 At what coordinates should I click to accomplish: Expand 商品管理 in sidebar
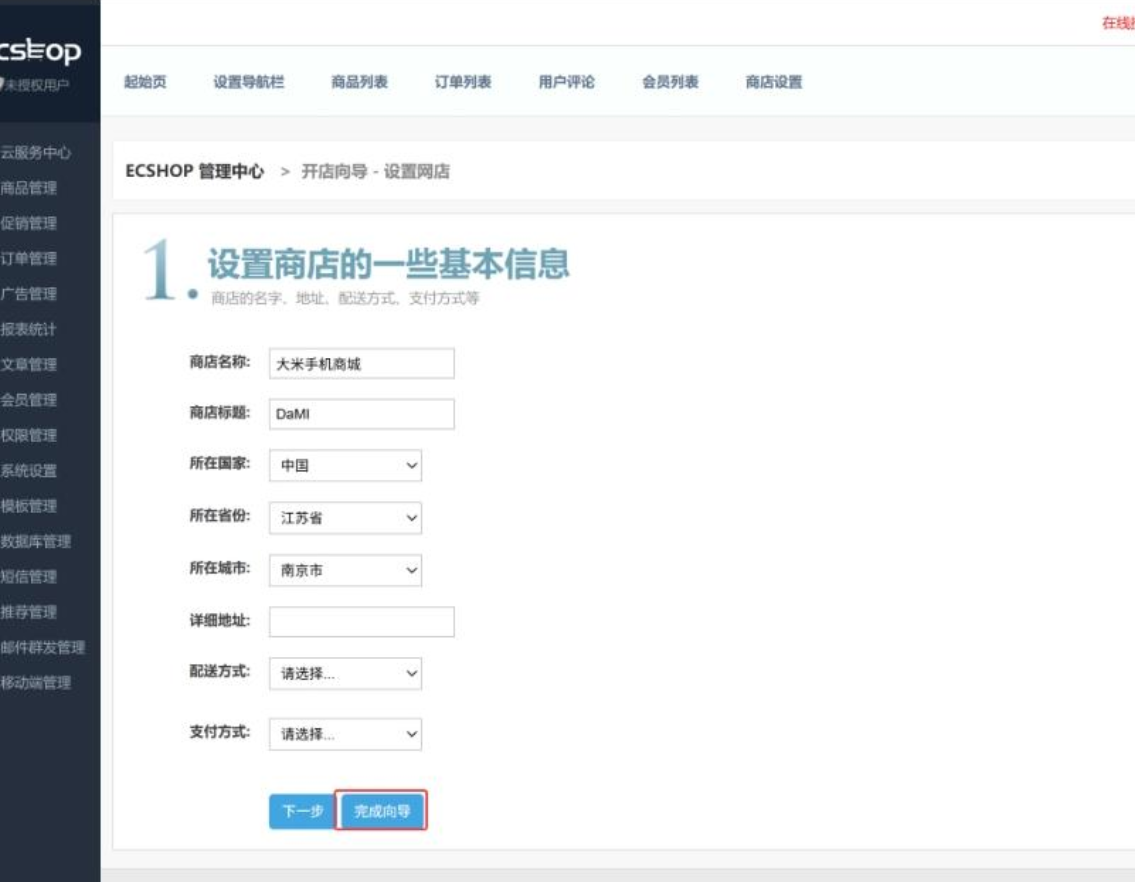(29, 188)
